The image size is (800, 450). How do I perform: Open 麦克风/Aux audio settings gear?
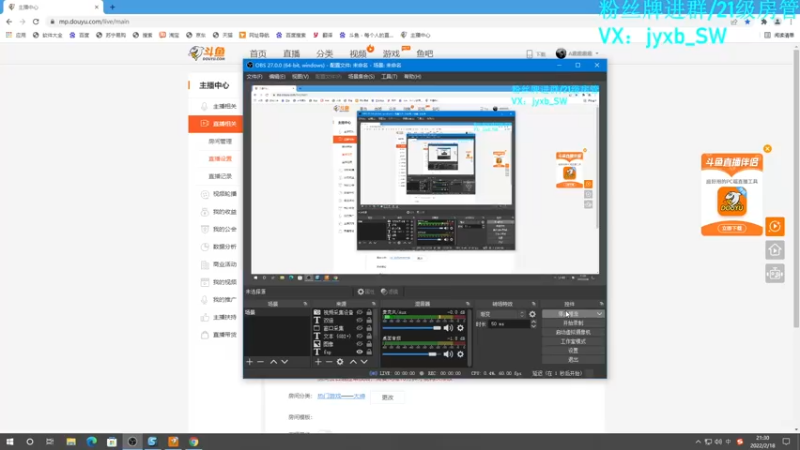[x=460, y=328]
